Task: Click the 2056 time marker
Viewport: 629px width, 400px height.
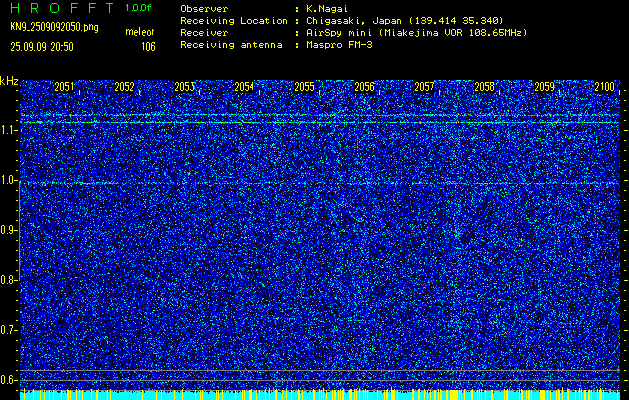Action: [x=365, y=87]
